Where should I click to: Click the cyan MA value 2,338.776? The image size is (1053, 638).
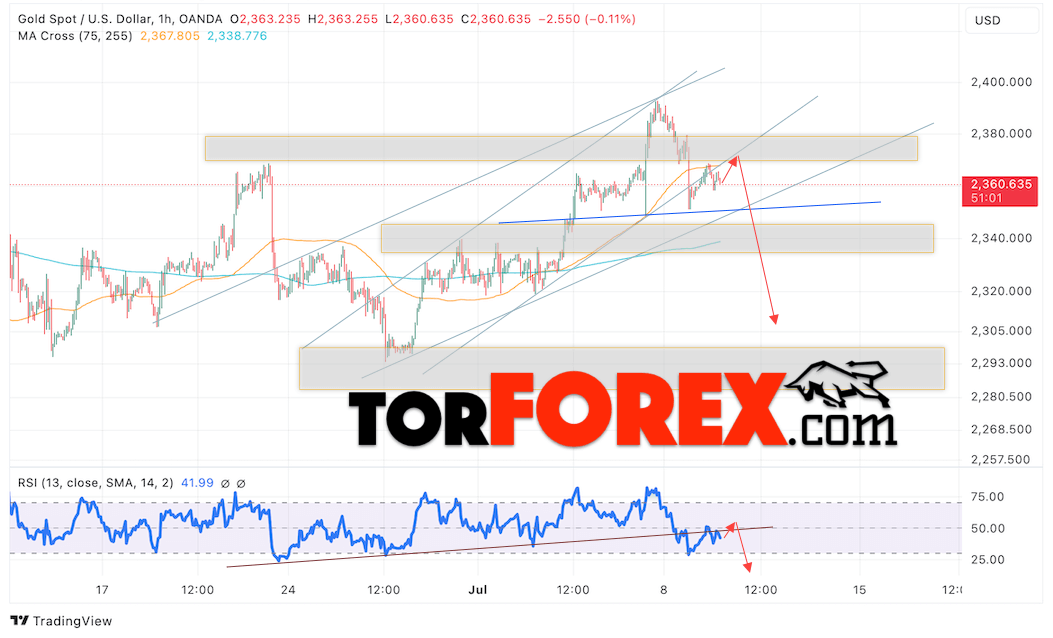pos(237,36)
